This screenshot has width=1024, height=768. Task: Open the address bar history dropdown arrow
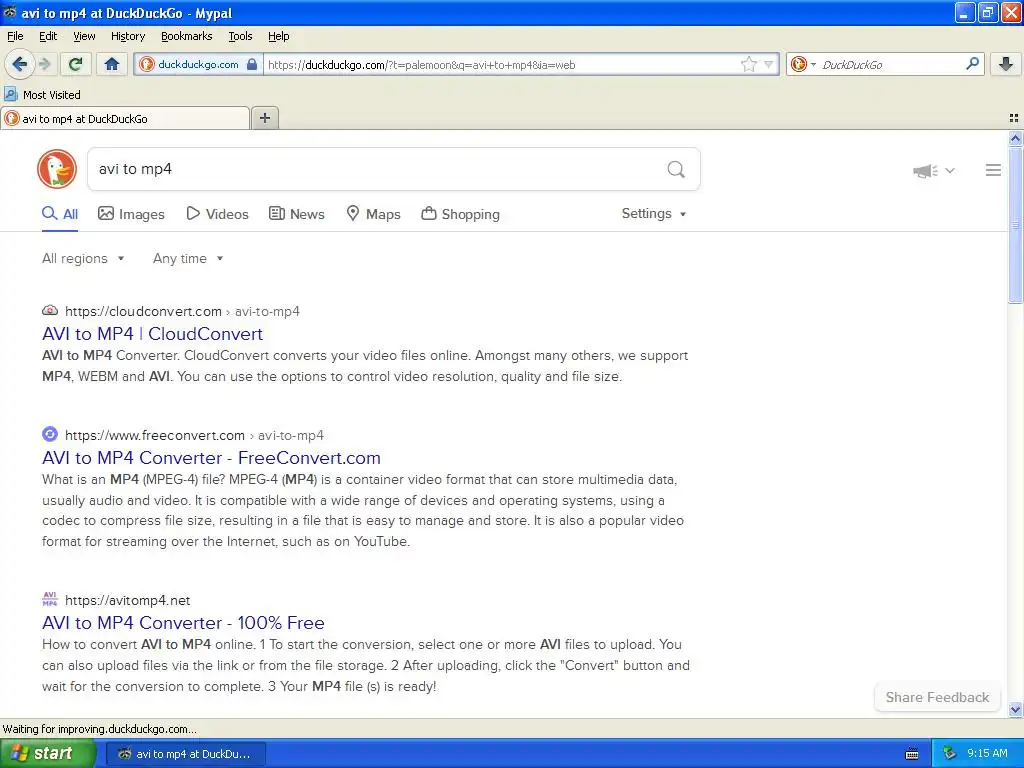(x=769, y=64)
